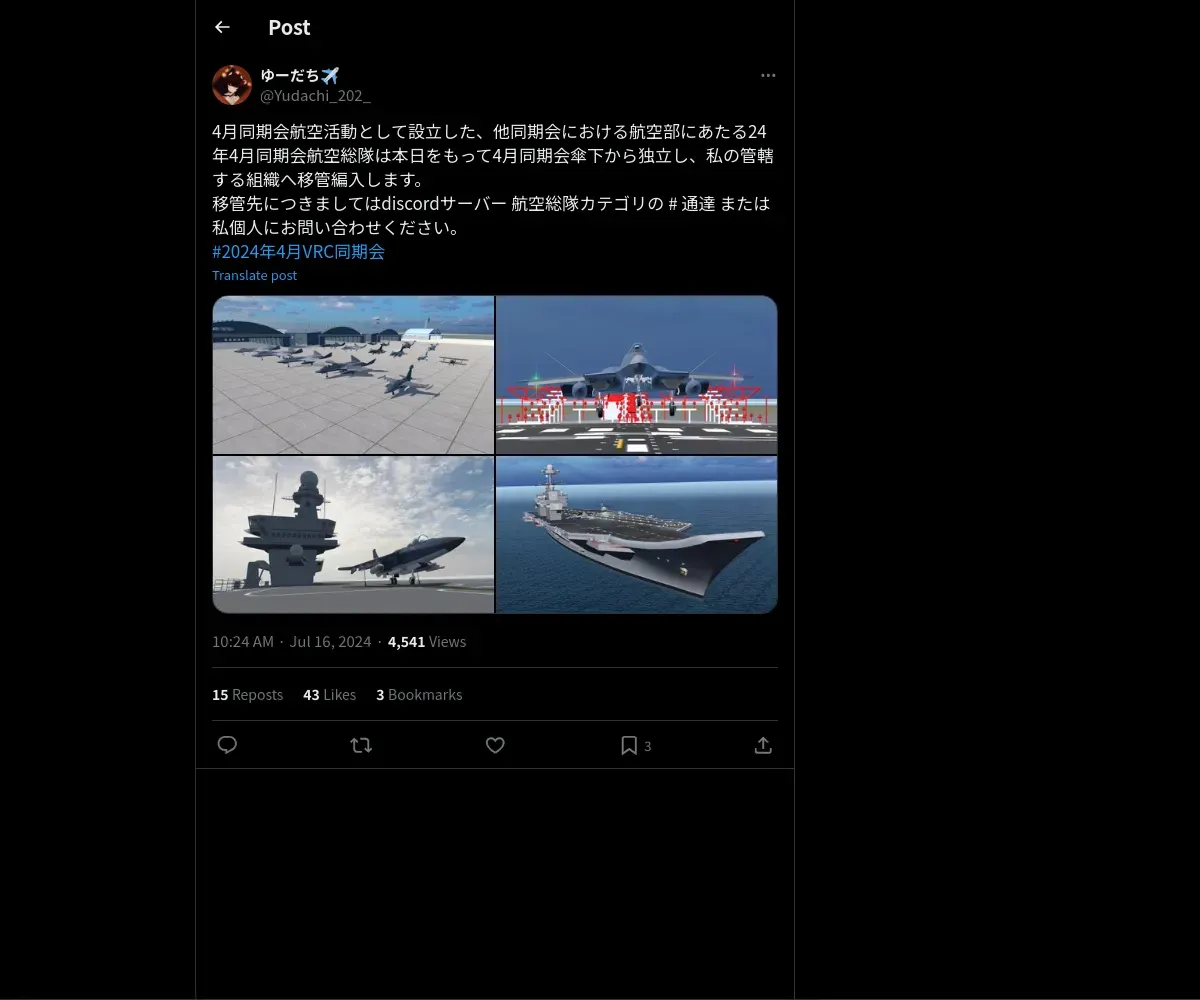View the 43 Likes list
This screenshot has width=1200, height=1000.
coord(329,694)
